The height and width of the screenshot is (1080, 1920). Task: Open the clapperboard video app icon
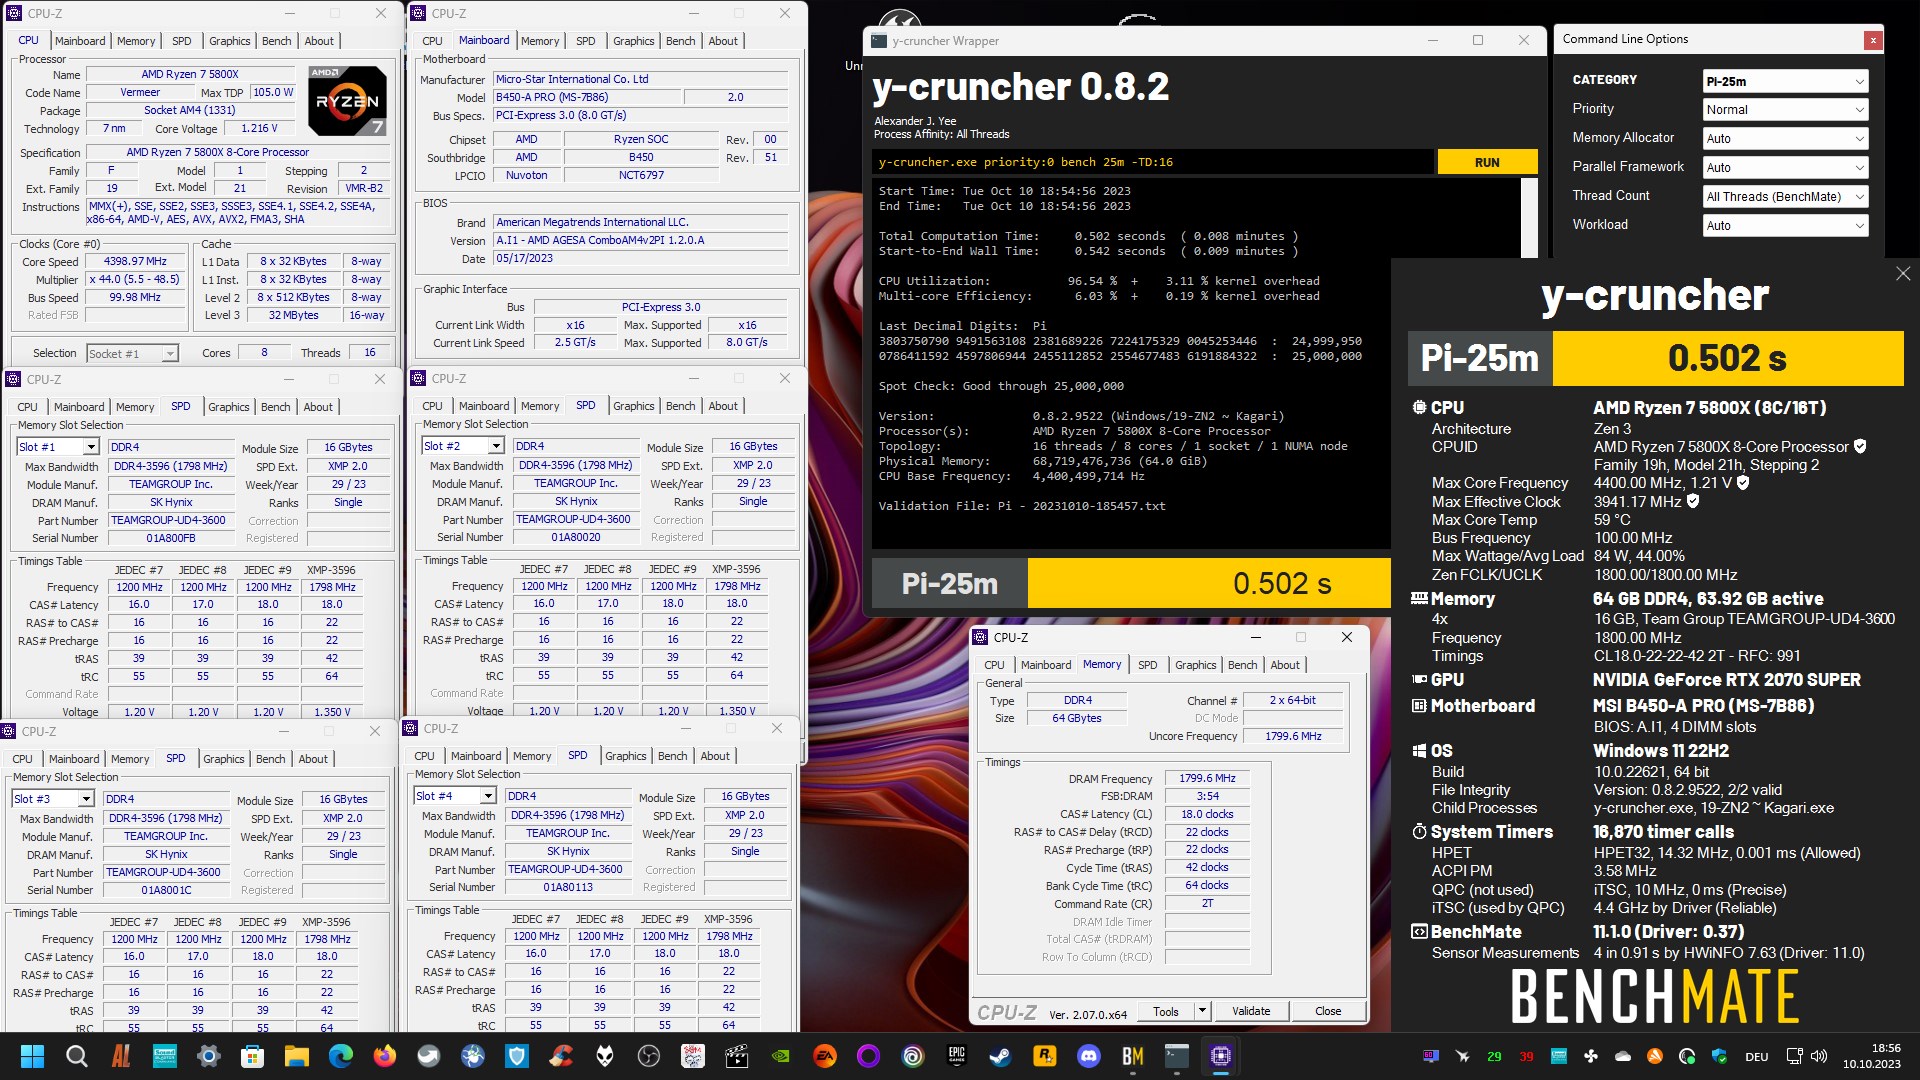[x=737, y=1056]
